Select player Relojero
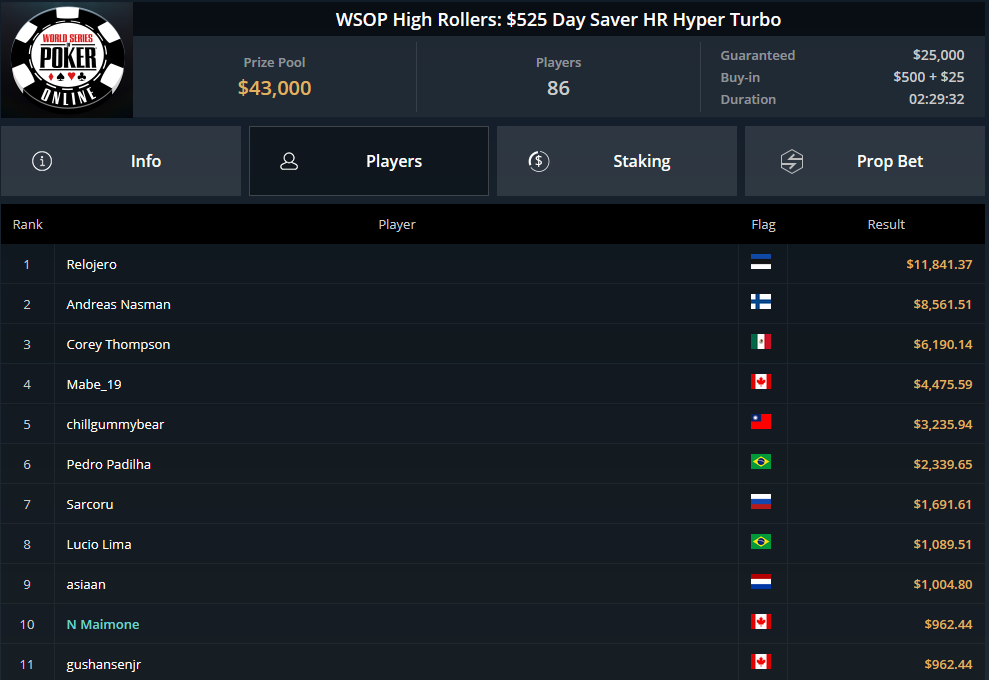 (x=91, y=264)
